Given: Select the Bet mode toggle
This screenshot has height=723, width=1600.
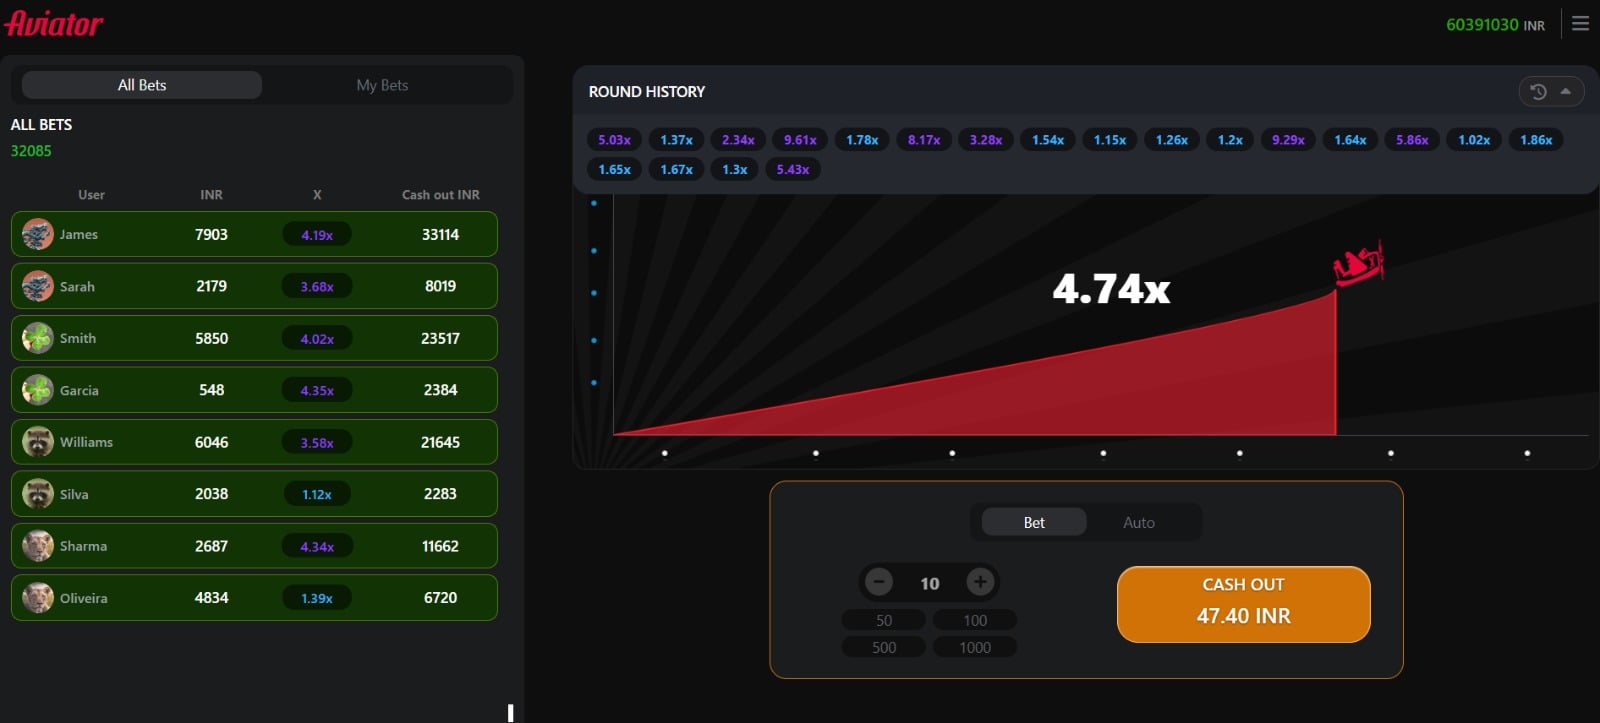Looking at the screenshot, I should 1034,522.
